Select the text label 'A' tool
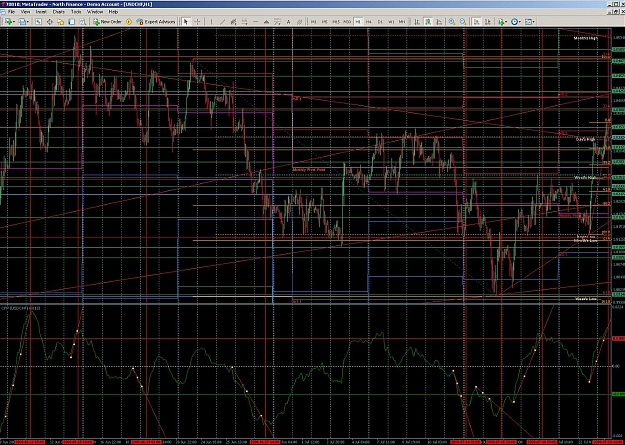Screen dimensions: 625x445 point(288,22)
